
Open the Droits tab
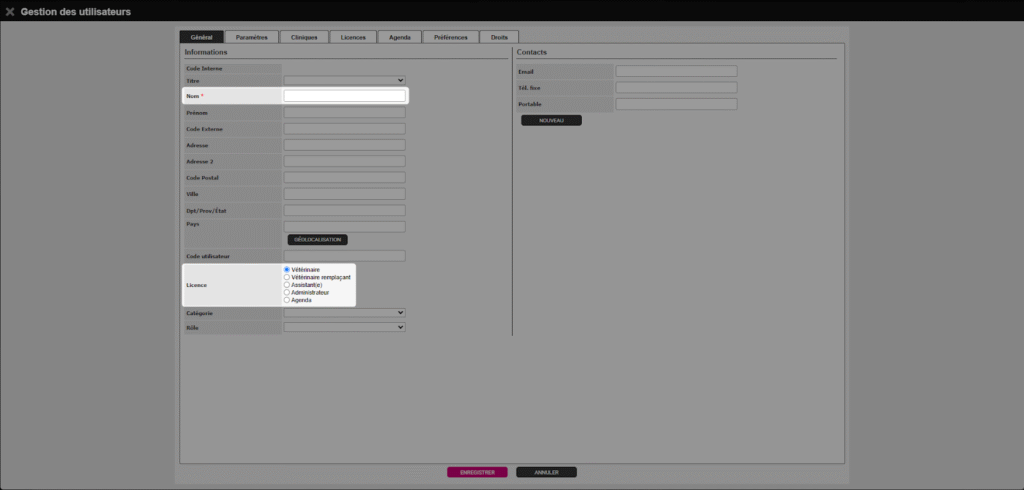tap(499, 37)
